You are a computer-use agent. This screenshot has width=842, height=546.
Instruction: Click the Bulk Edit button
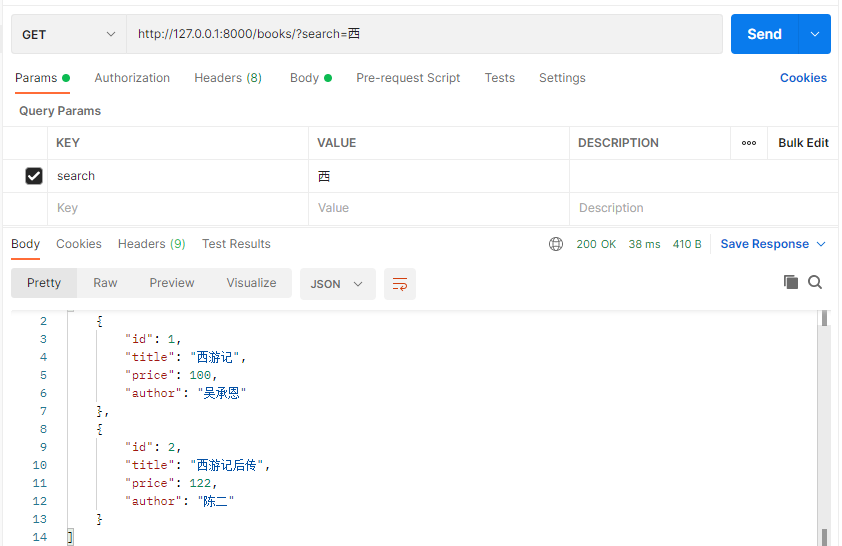click(x=803, y=143)
